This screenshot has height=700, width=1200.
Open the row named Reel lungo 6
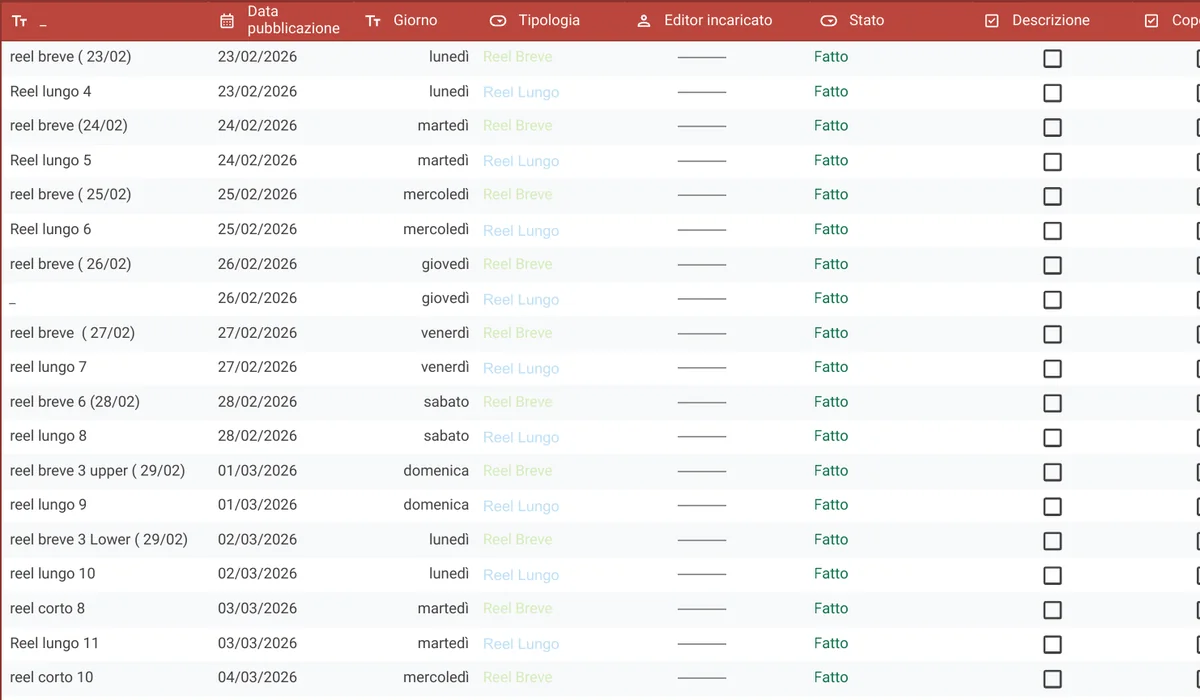50,229
